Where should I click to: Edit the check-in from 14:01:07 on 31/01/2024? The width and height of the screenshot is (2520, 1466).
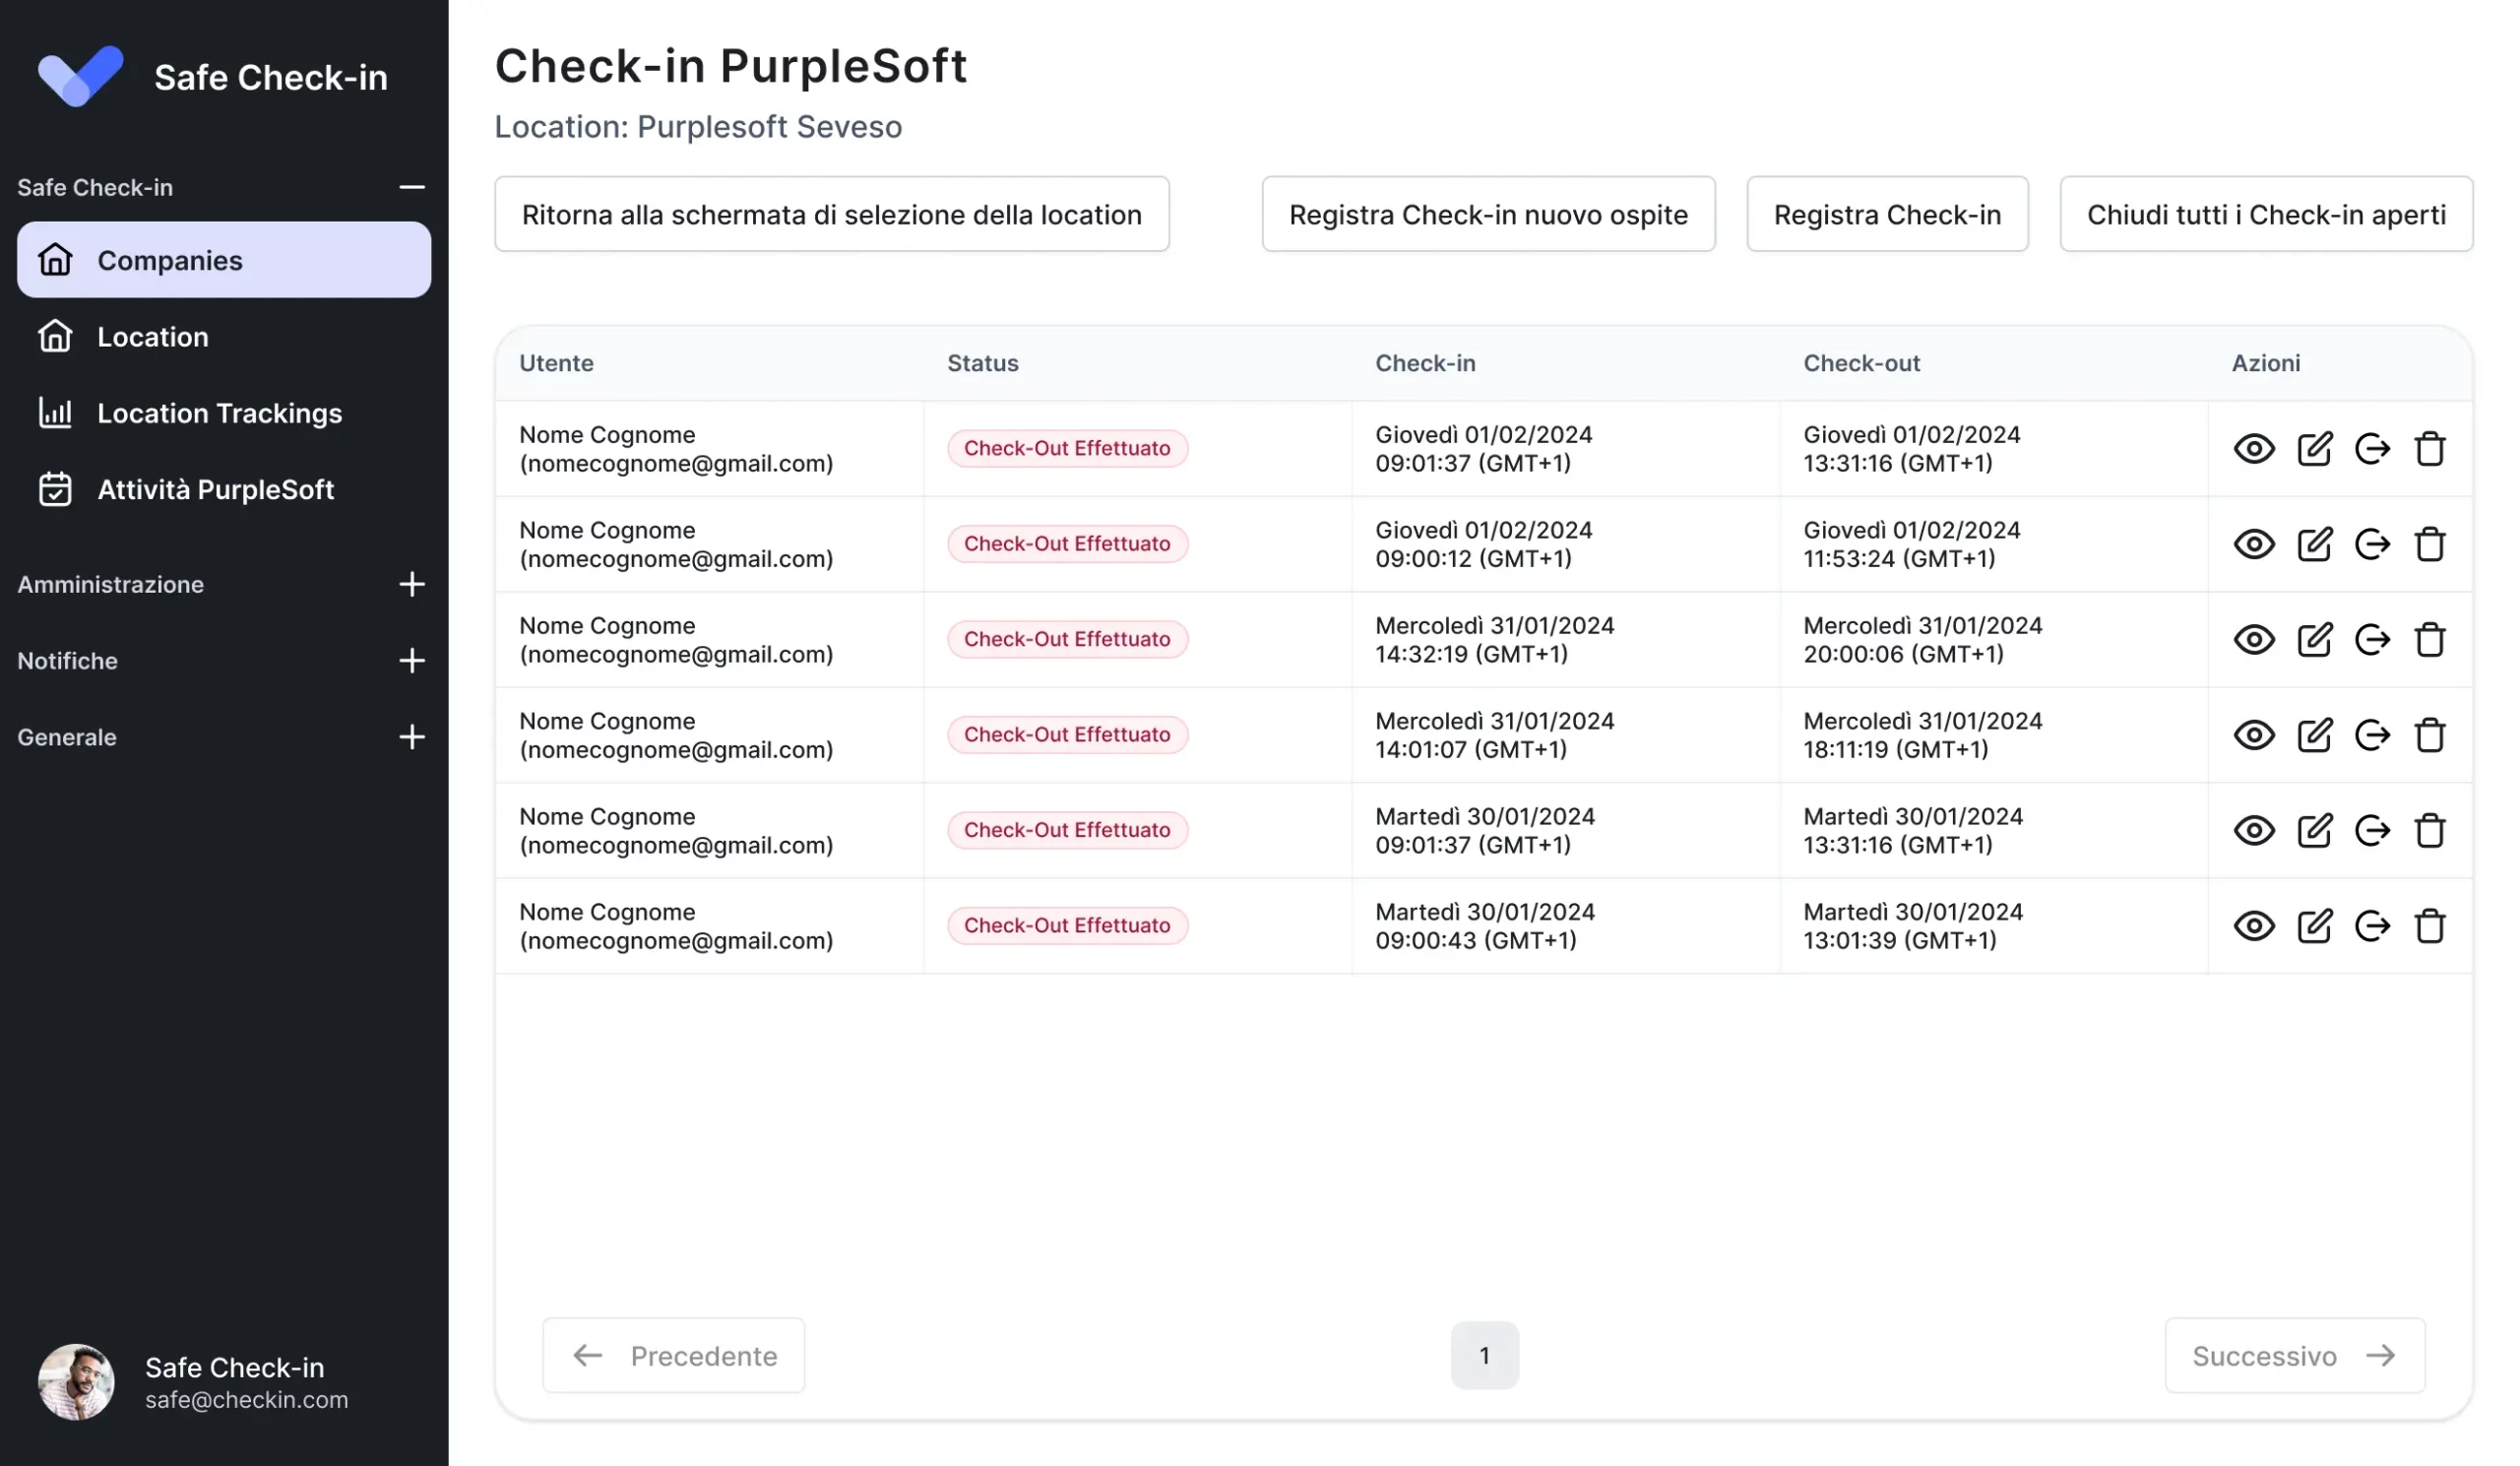pos(2314,735)
